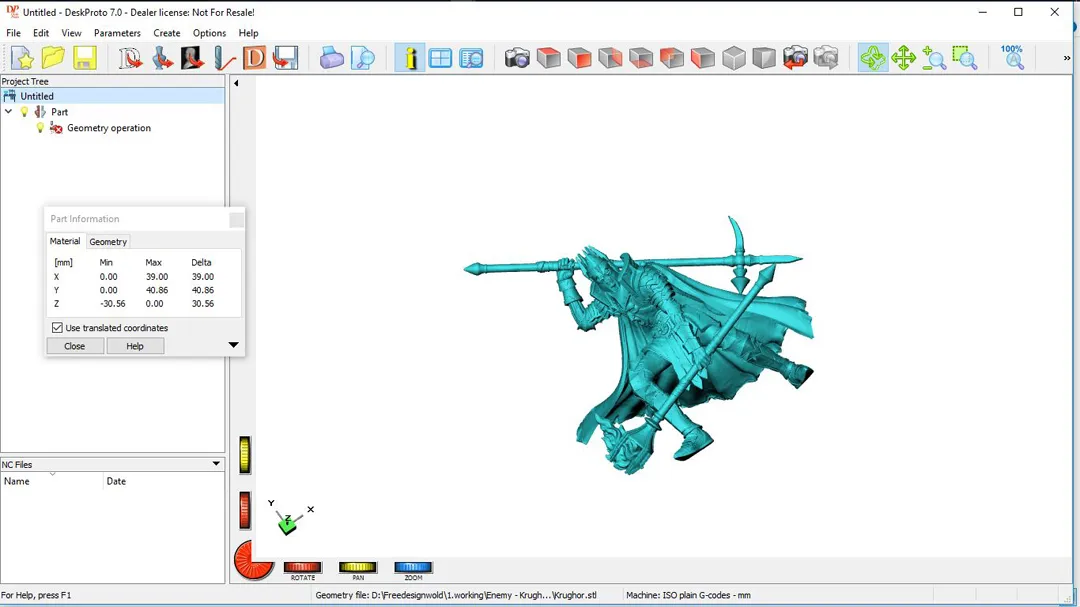Select the Geometry operation tree item
The image size is (1080, 607).
[x=109, y=128]
